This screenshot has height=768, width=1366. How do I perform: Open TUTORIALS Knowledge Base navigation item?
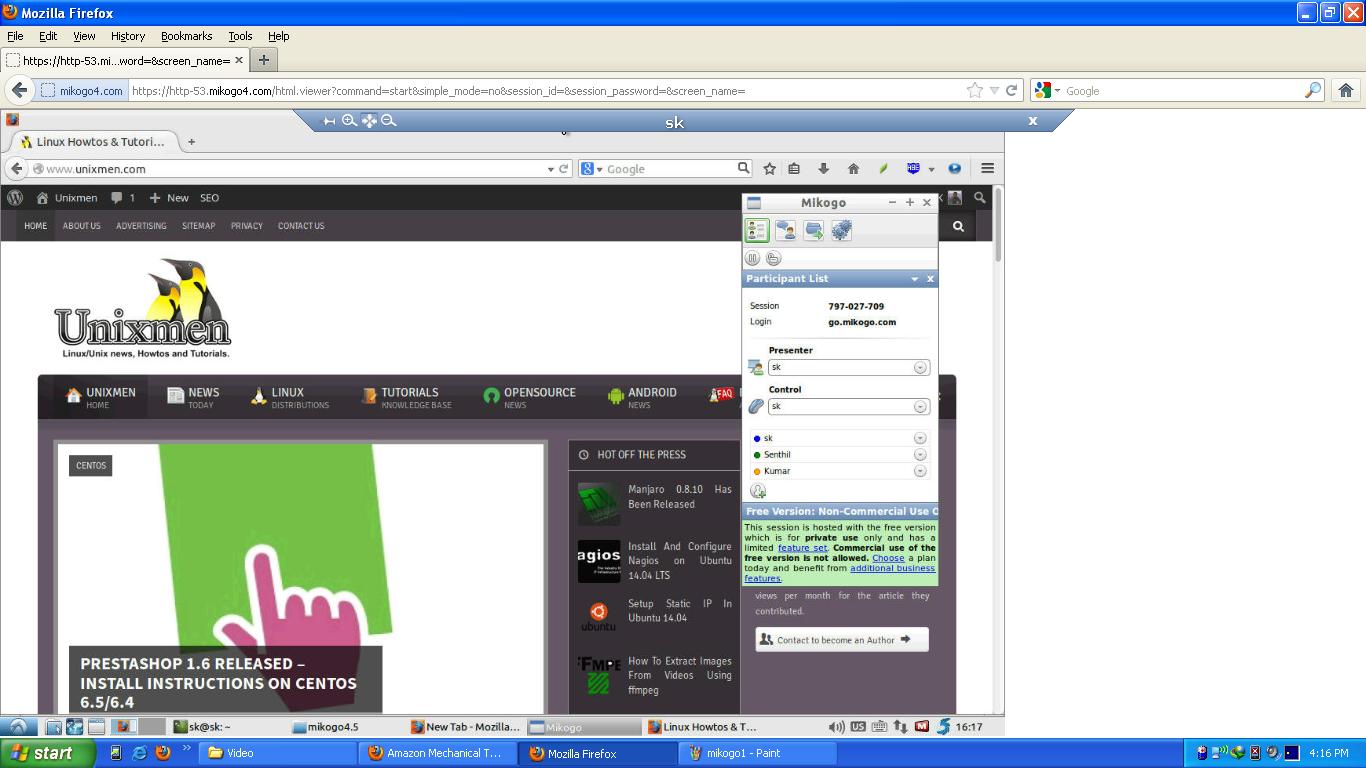[408, 397]
